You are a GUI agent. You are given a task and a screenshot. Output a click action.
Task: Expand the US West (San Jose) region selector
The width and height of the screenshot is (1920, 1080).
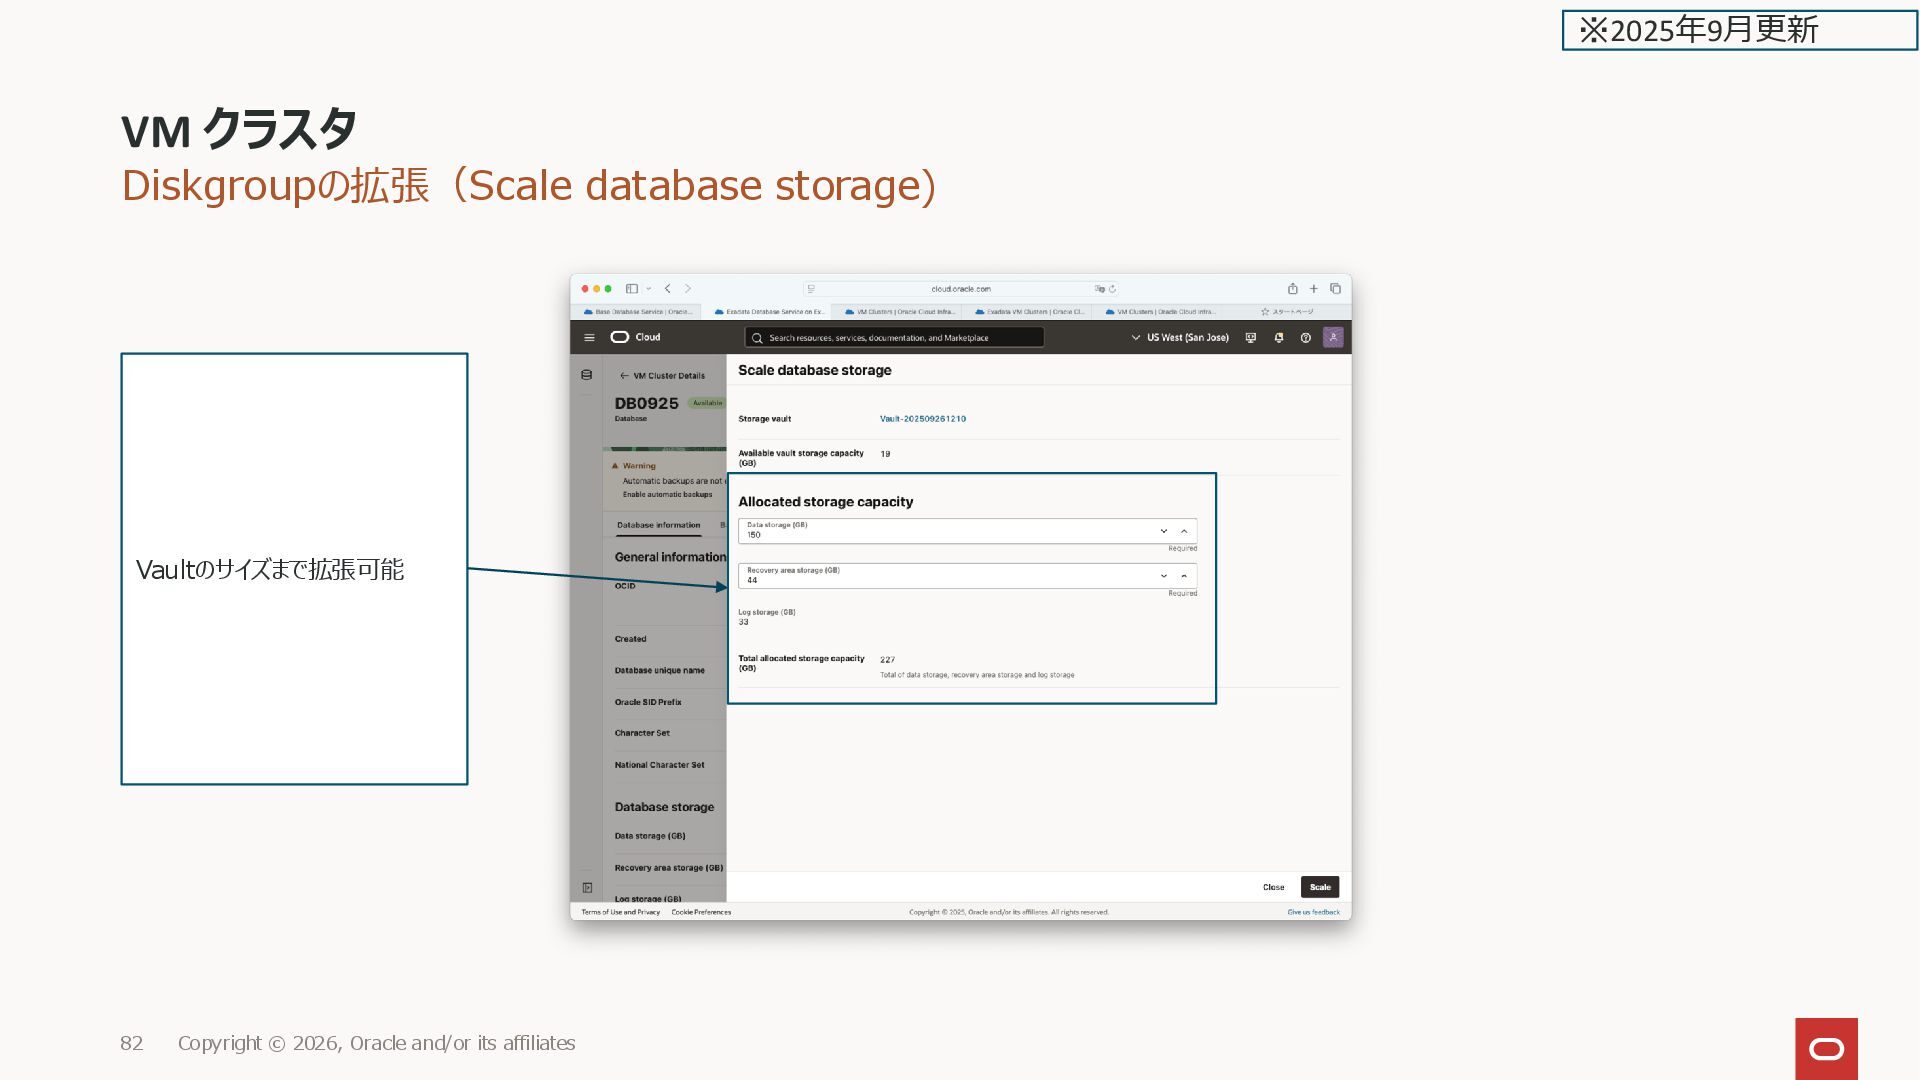pyautogui.click(x=1179, y=338)
